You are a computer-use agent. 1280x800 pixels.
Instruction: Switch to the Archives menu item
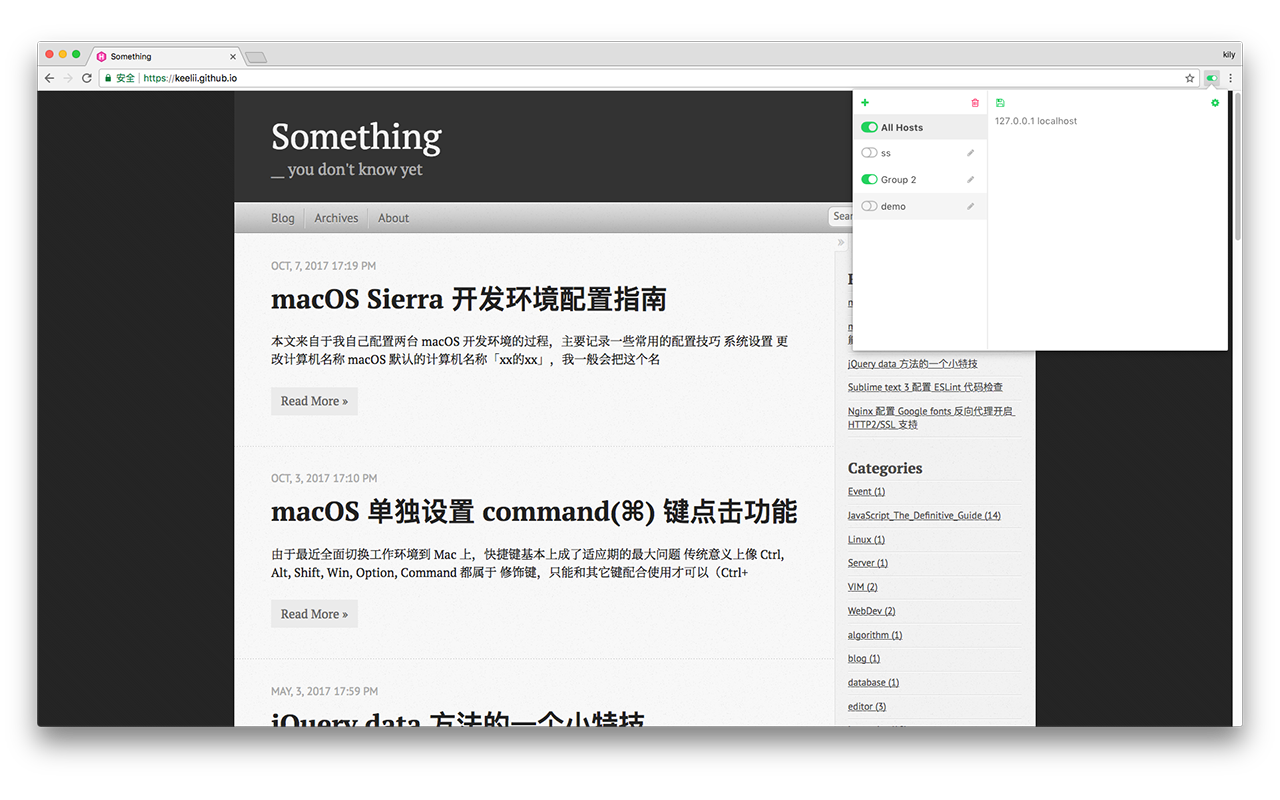(336, 217)
